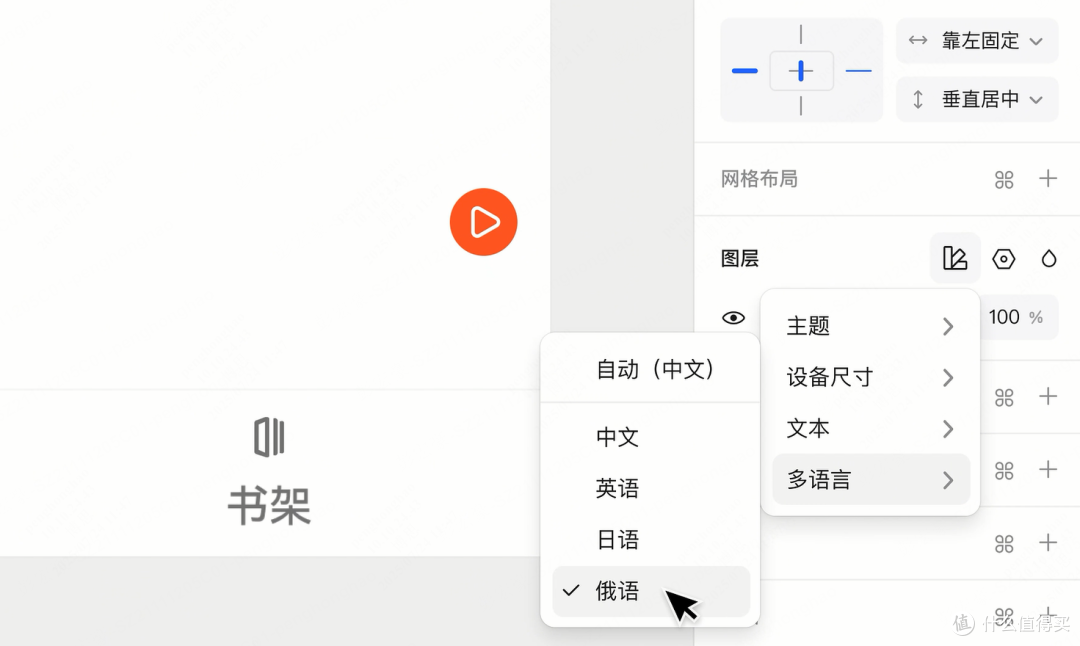Click chevron arrow beside 多语言

[x=948, y=480]
